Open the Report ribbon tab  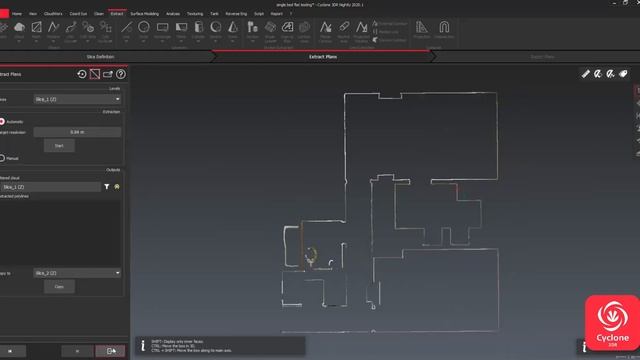point(276,13)
